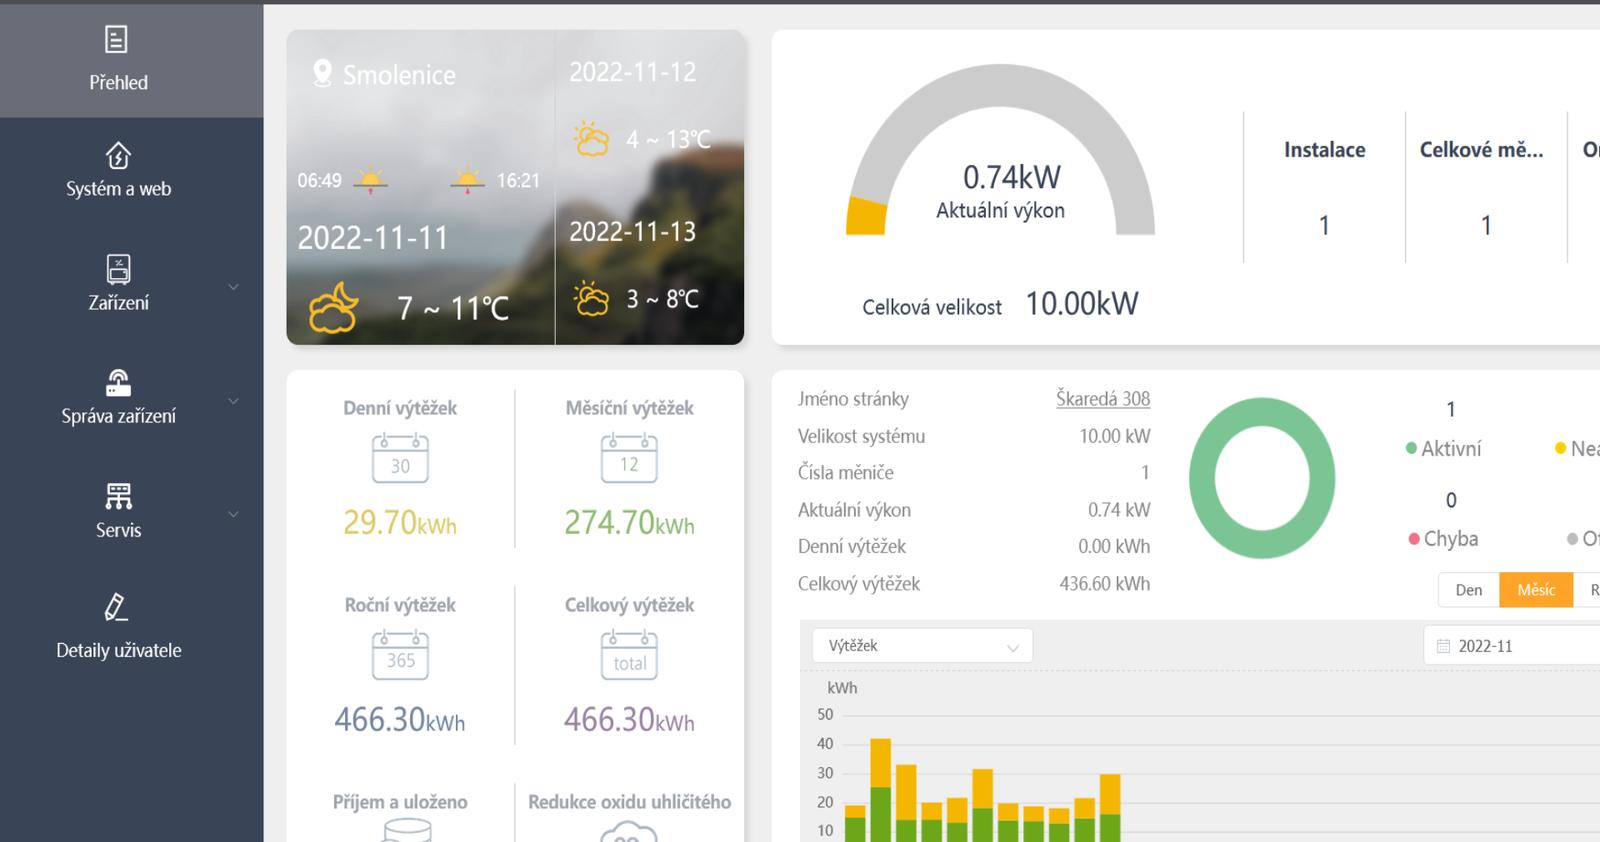Open the Škaredá 308 site link
1600x842 pixels.
1102,399
